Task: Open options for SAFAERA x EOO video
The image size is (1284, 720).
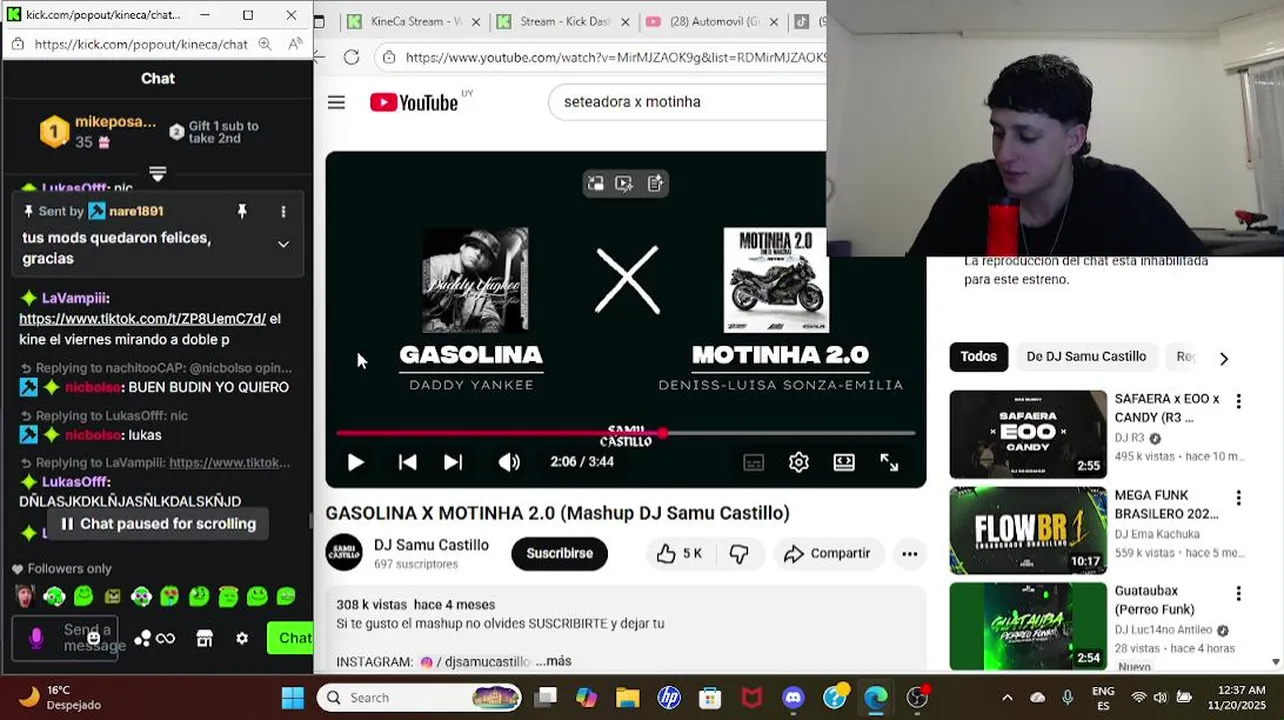Action: 1238,402
